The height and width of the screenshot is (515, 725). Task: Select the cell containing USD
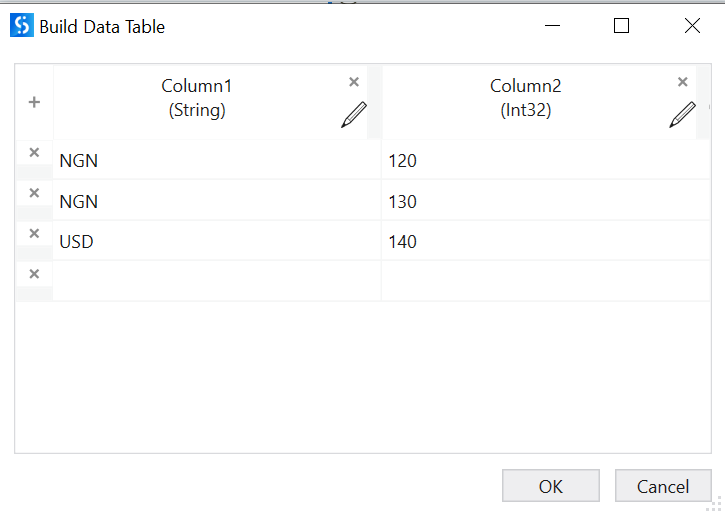point(215,241)
